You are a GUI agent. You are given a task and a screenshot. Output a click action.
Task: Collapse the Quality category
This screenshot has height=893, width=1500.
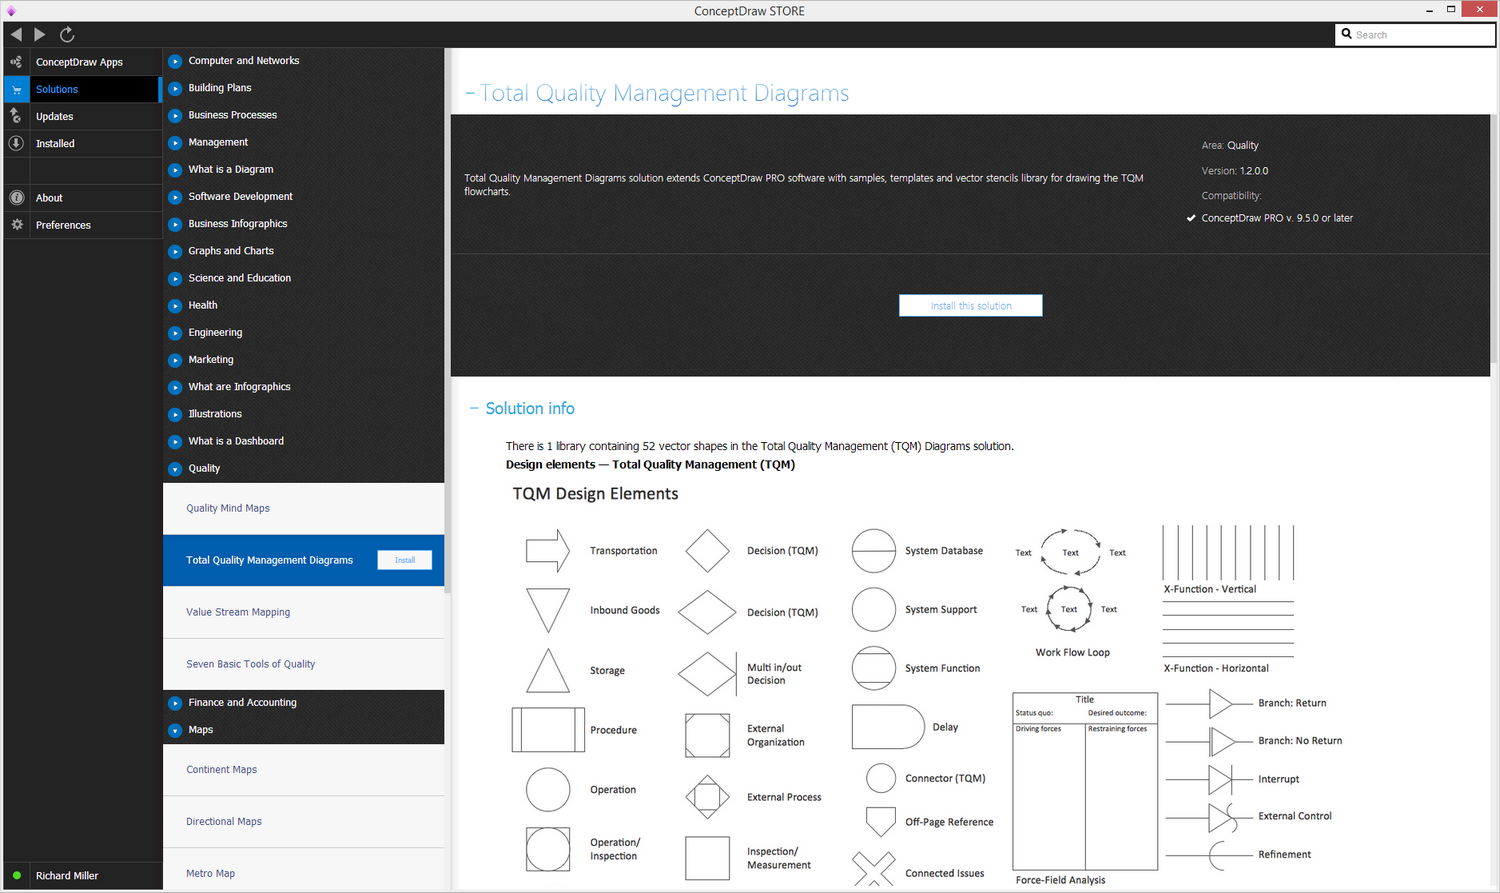point(175,469)
